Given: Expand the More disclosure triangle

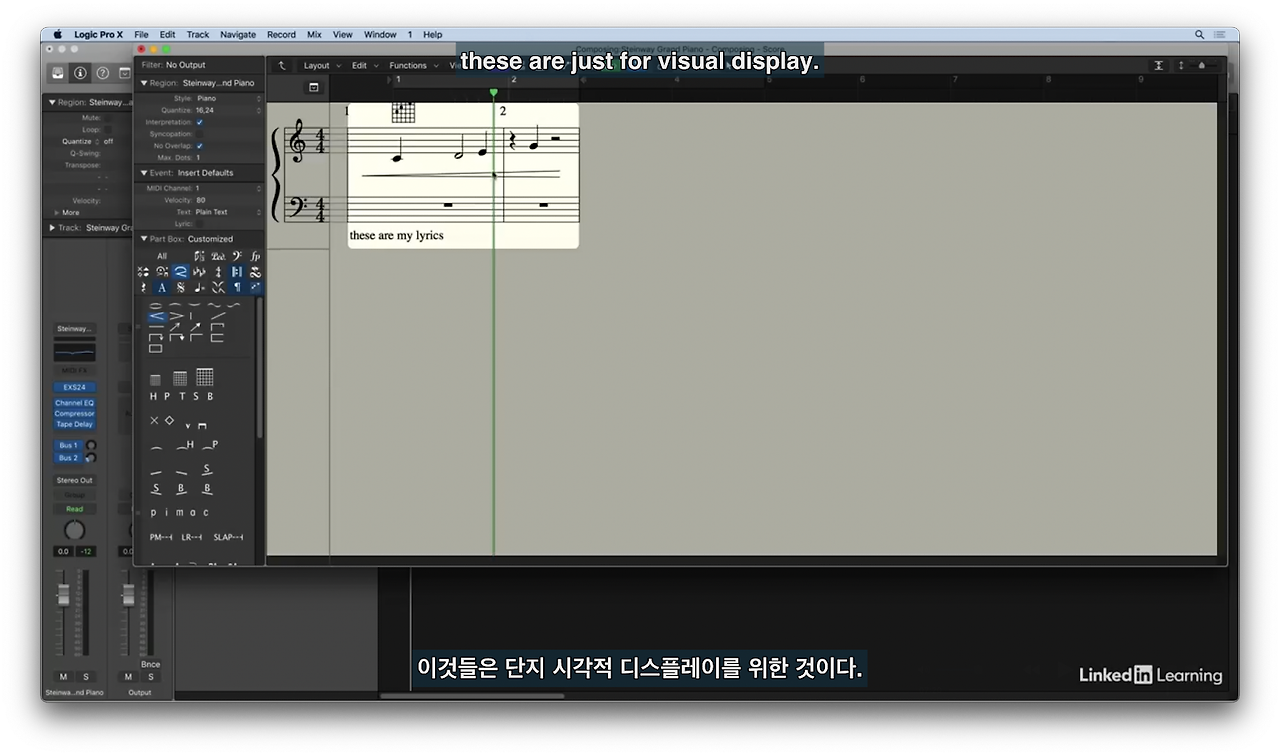Looking at the screenshot, I should 57,213.
